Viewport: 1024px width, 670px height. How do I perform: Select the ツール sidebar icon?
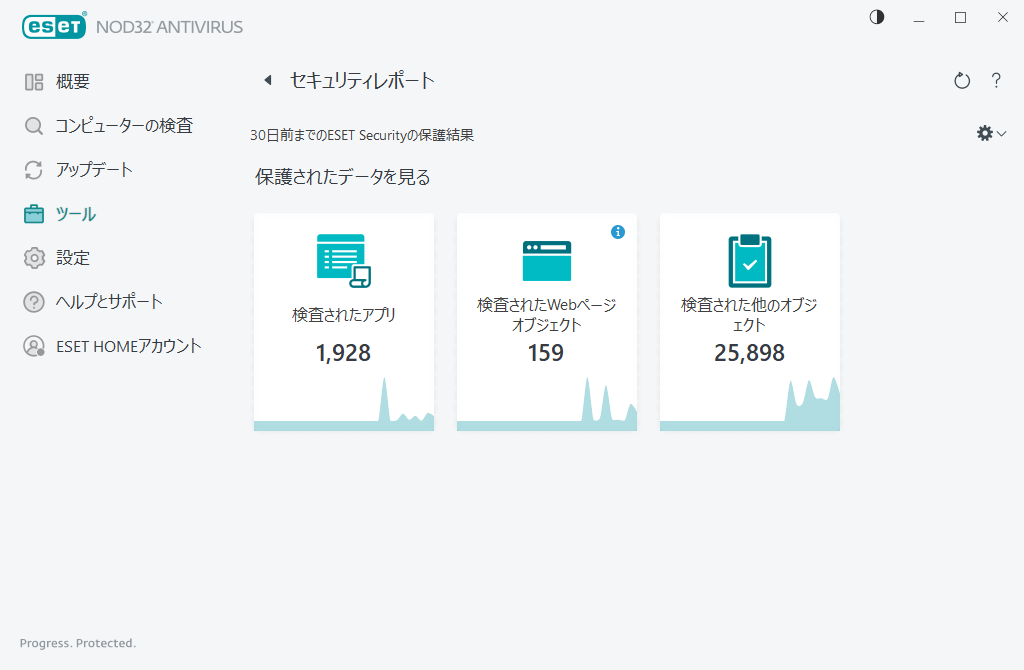33,213
